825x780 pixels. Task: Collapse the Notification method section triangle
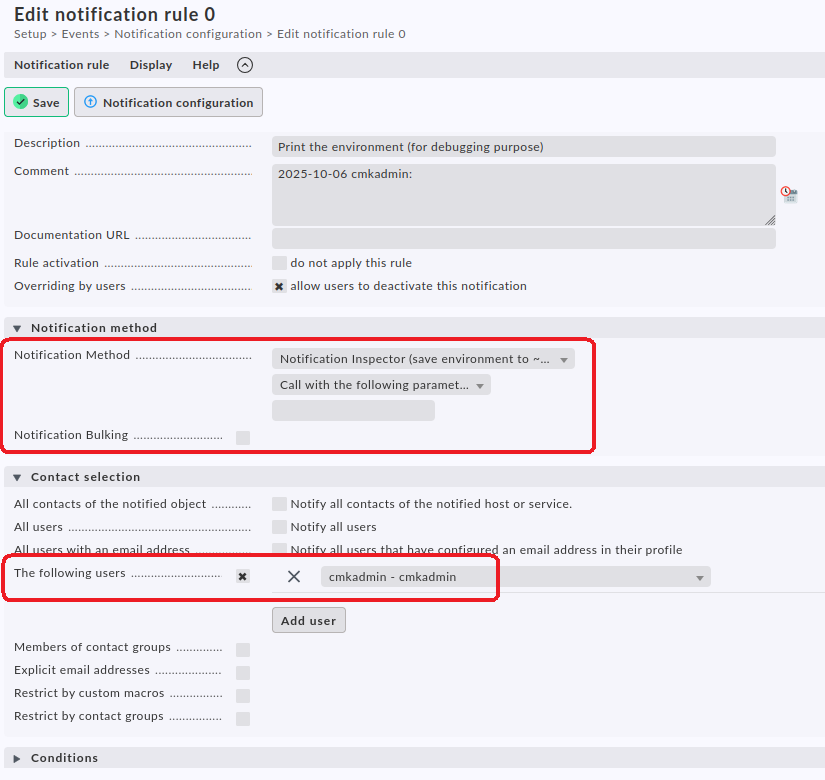coord(17,328)
